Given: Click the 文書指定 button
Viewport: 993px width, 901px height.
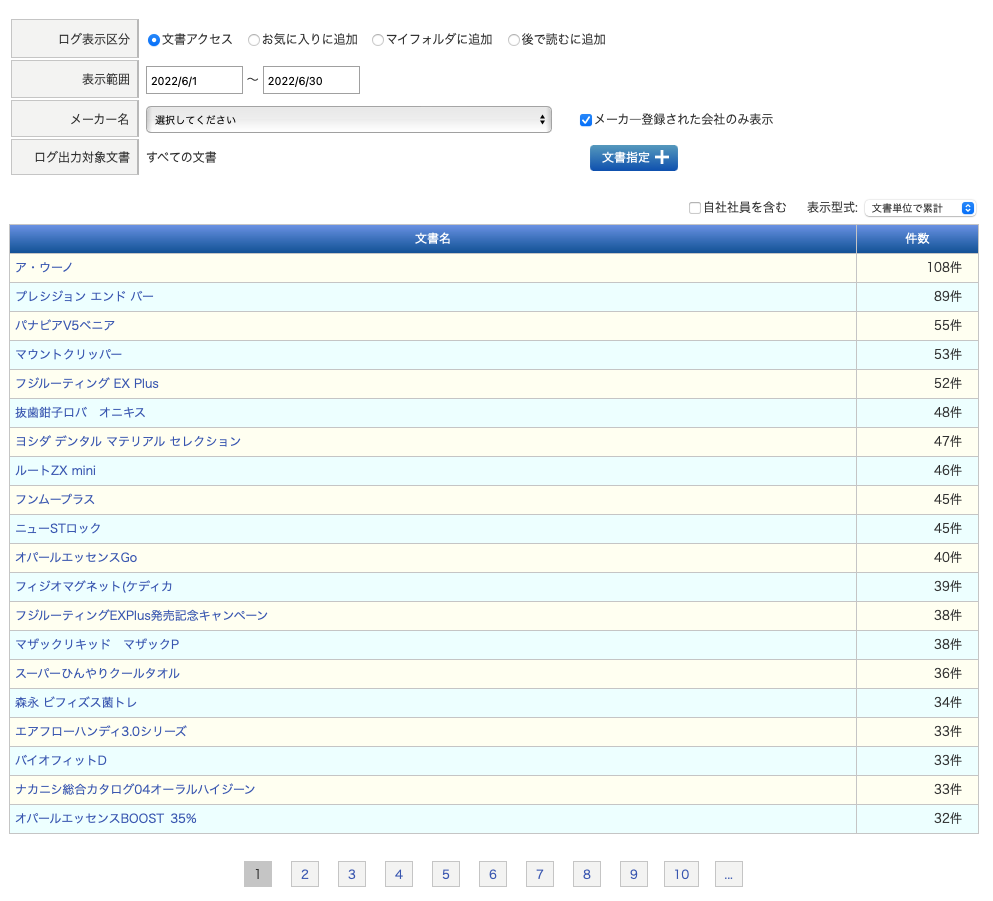Looking at the screenshot, I should 634,158.
